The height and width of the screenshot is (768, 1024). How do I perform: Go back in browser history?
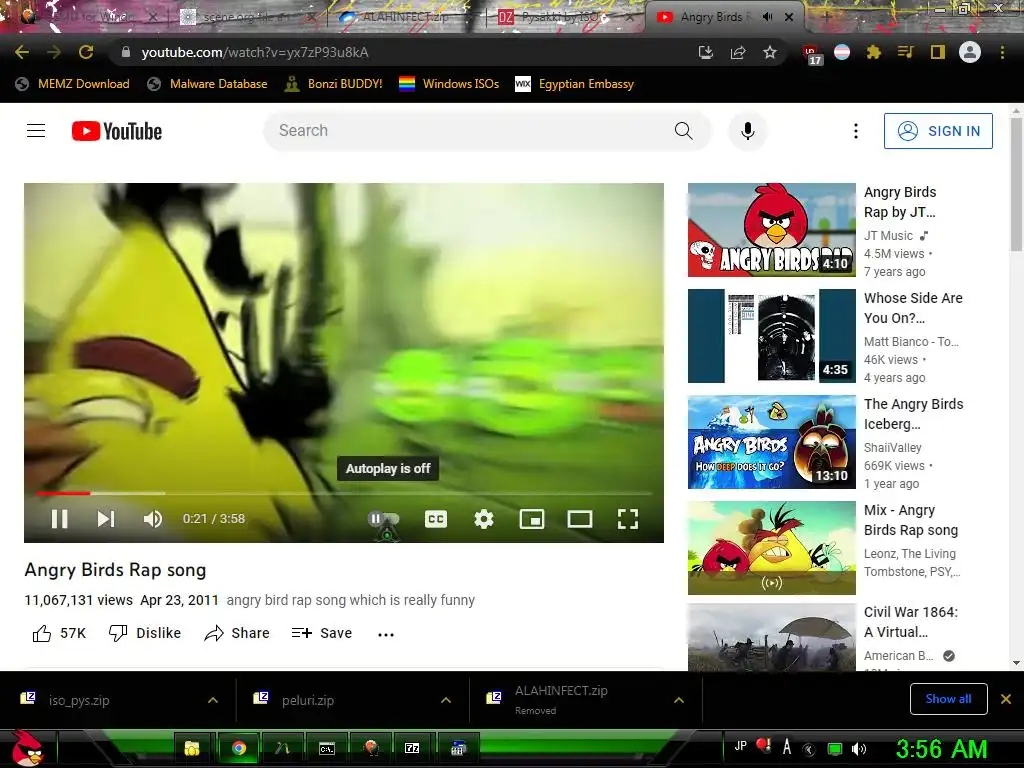pos(22,52)
